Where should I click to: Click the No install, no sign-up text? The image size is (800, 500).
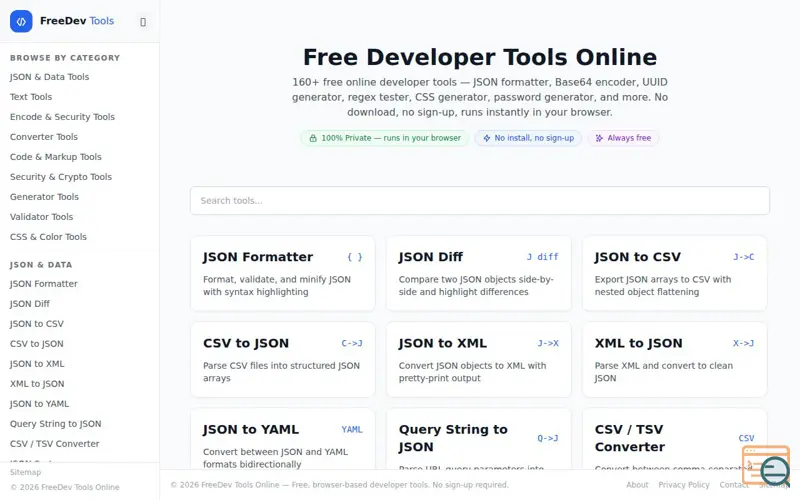pyautogui.click(x=534, y=138)
